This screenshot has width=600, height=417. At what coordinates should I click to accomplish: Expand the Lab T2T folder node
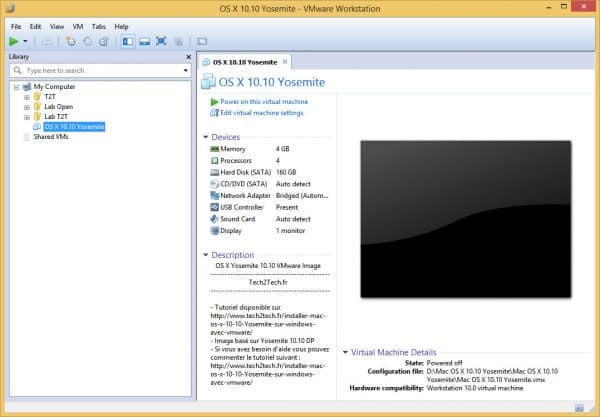[27, 117]
